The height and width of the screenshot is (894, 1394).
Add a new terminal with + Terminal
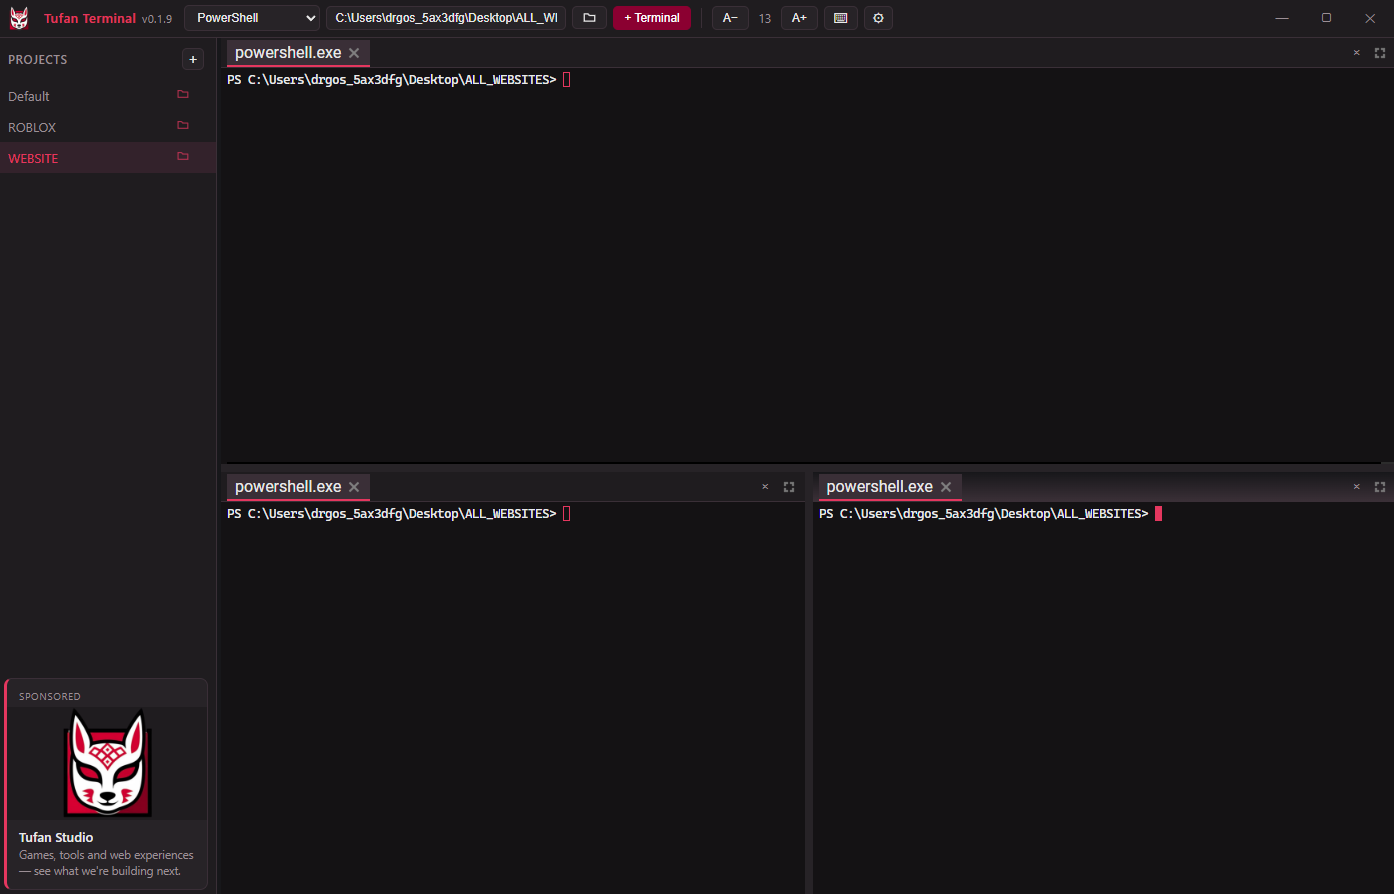(x=652, y=18)
